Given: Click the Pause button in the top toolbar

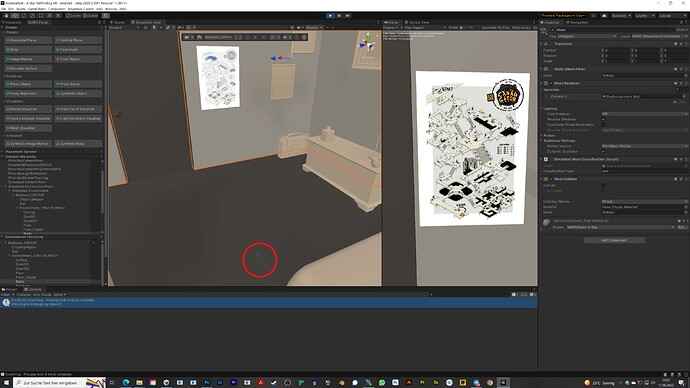Looking at the screenshot, I should pos(339,15).
